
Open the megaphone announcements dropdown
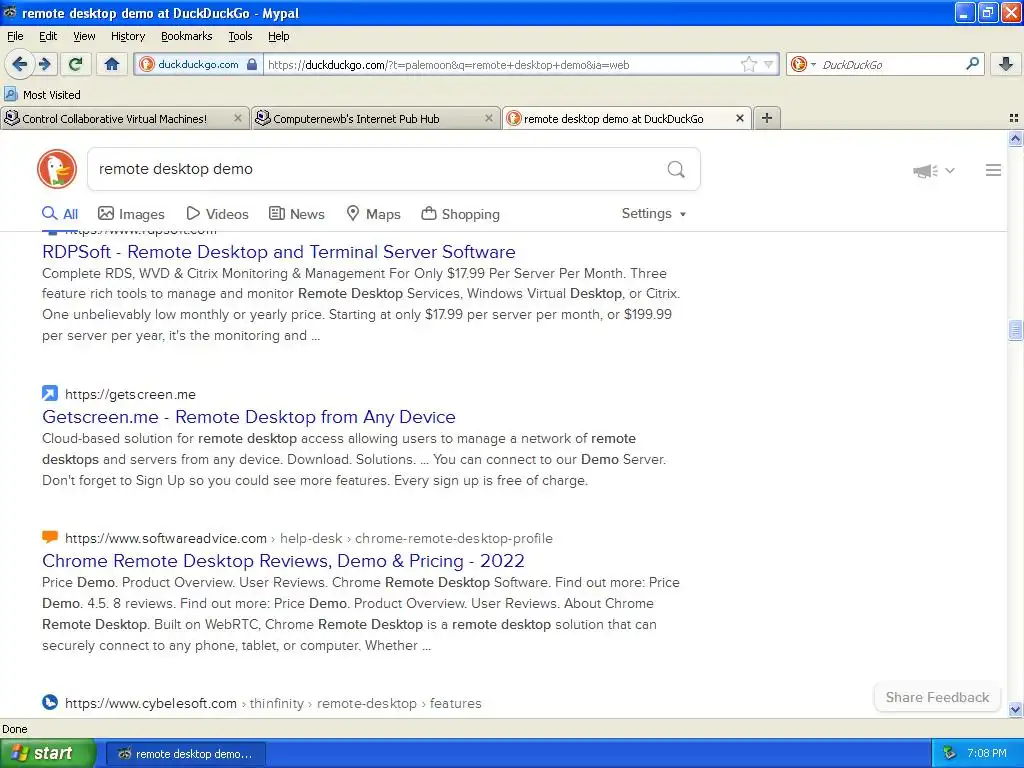(x=933, y=170)
